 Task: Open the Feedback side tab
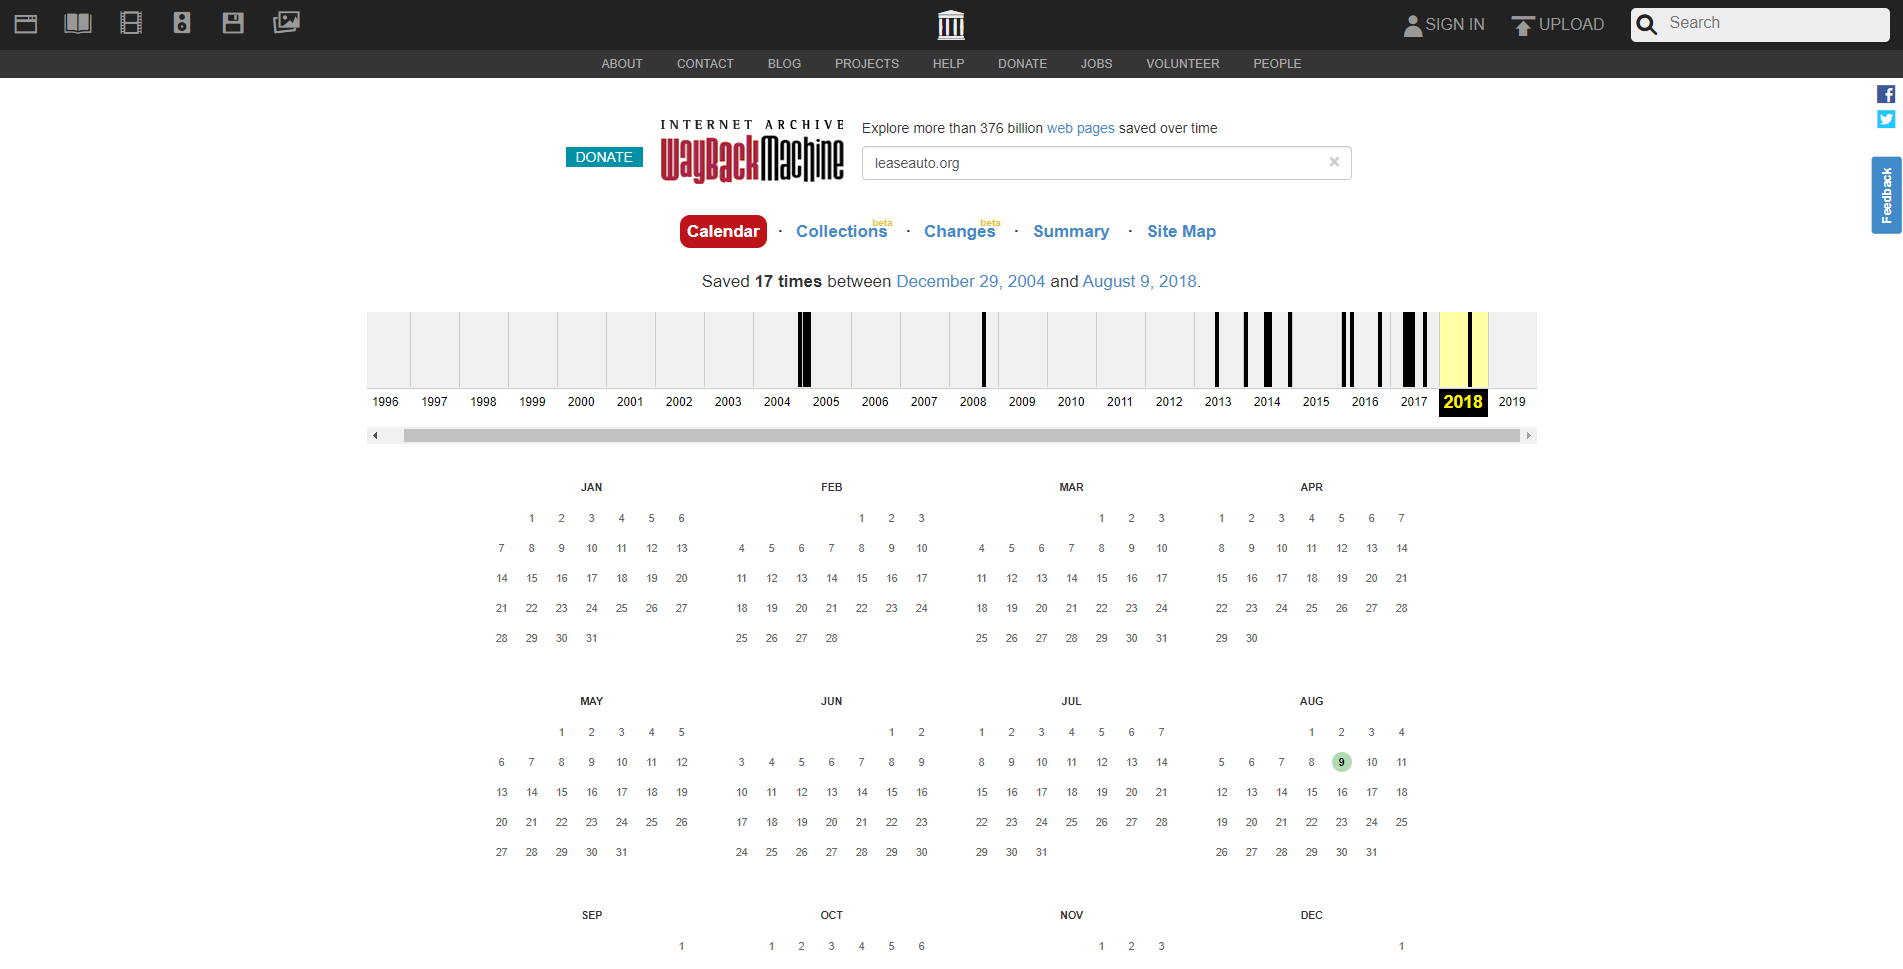(1886, 195)
